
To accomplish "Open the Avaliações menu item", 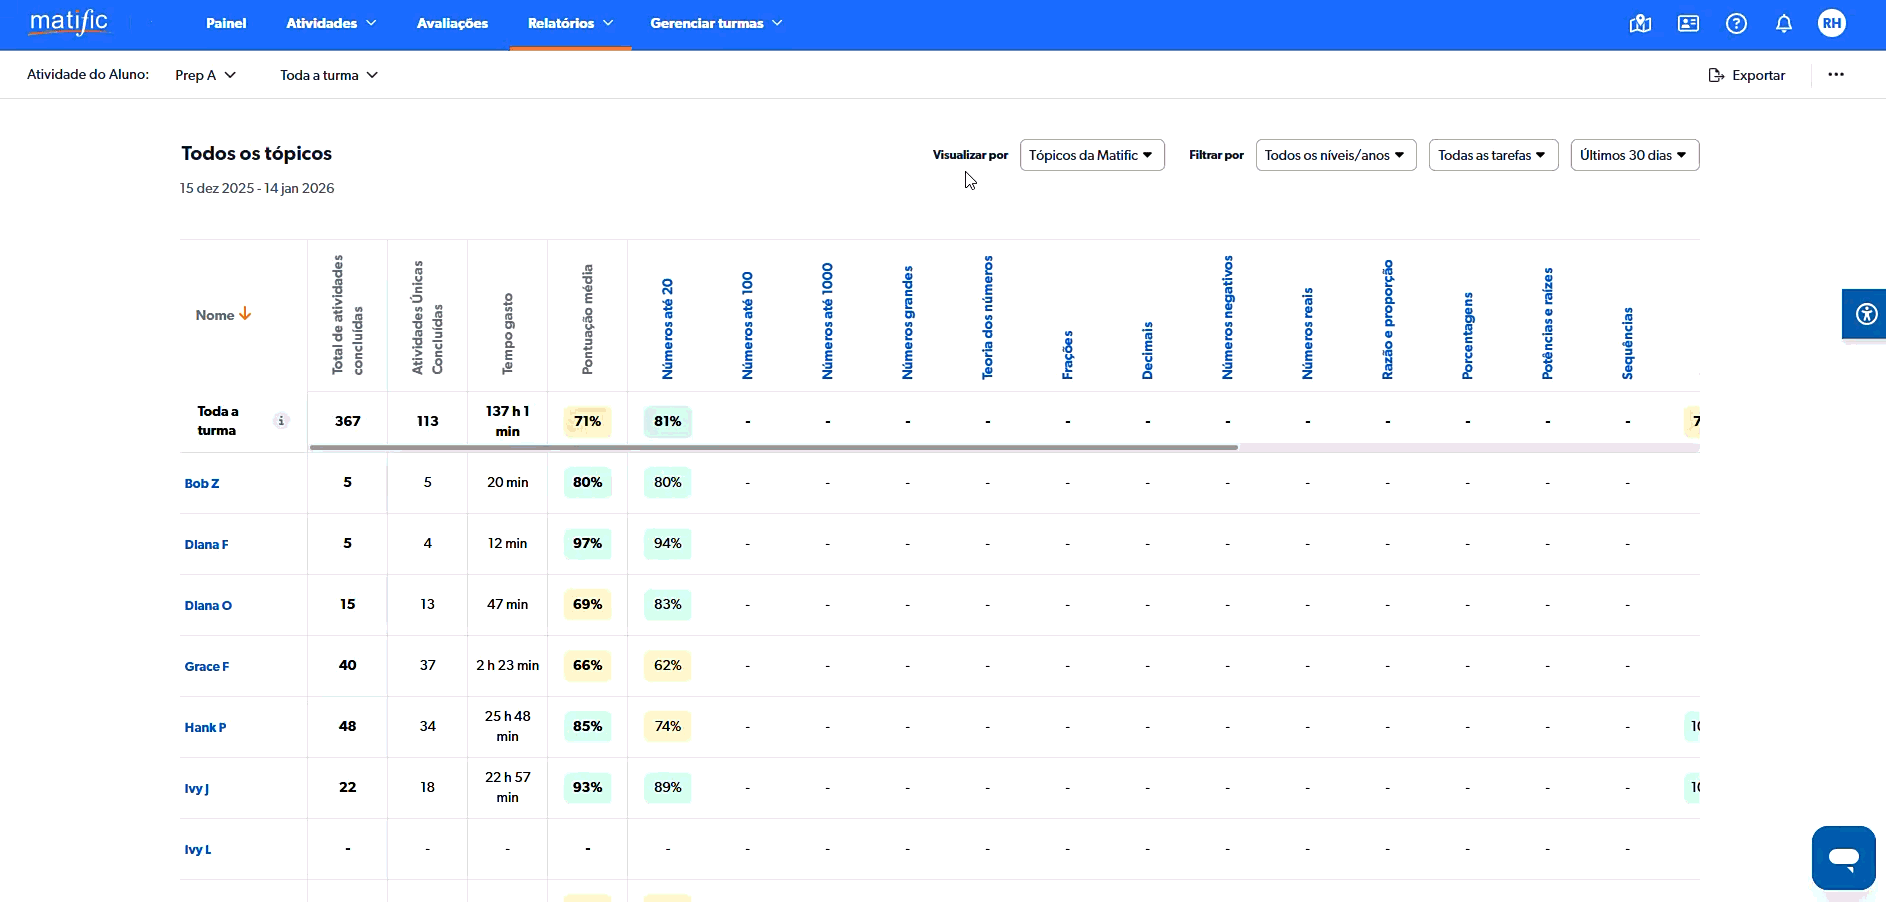I will point(452,24).
